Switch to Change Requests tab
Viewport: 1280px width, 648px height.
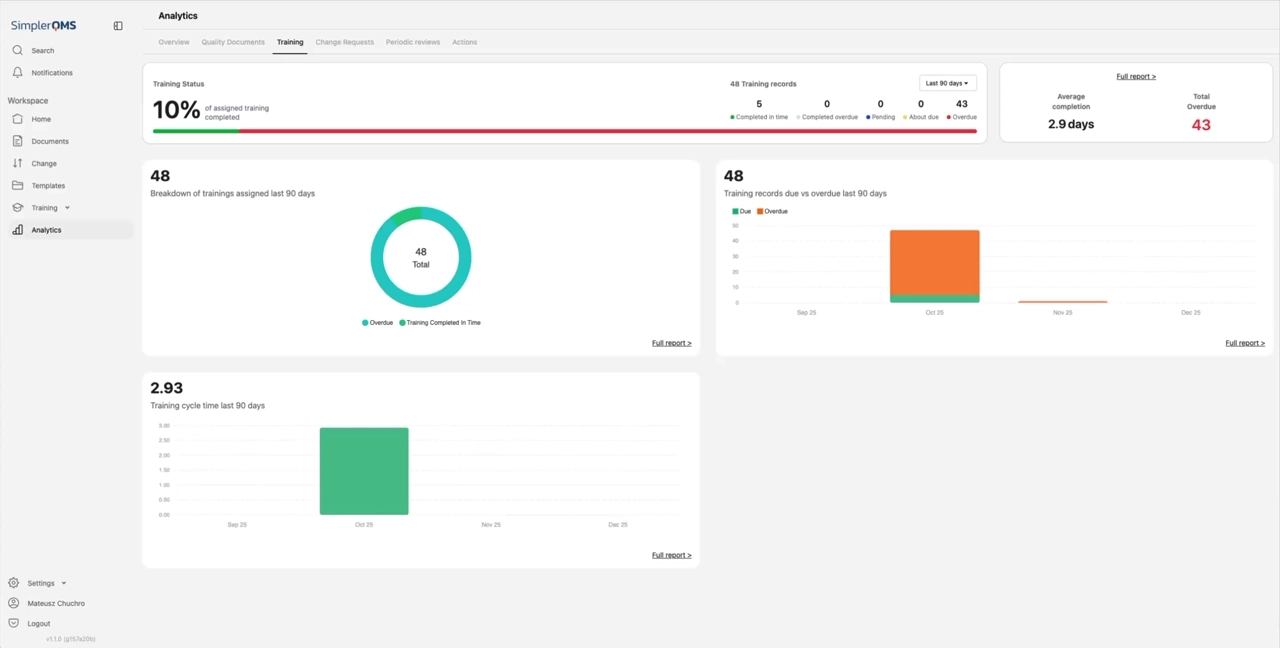[x=344, y=42]
